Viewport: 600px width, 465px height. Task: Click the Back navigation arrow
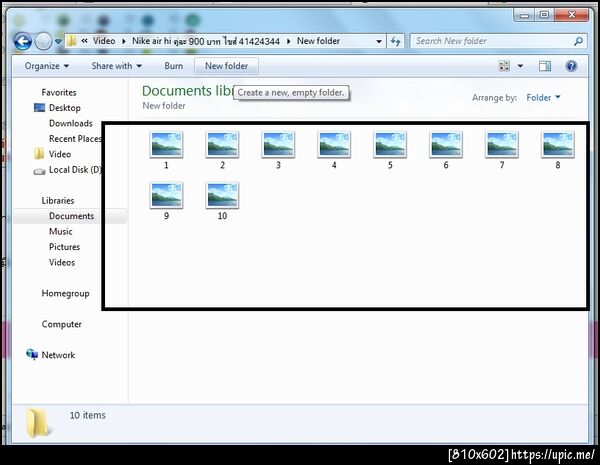23,41
